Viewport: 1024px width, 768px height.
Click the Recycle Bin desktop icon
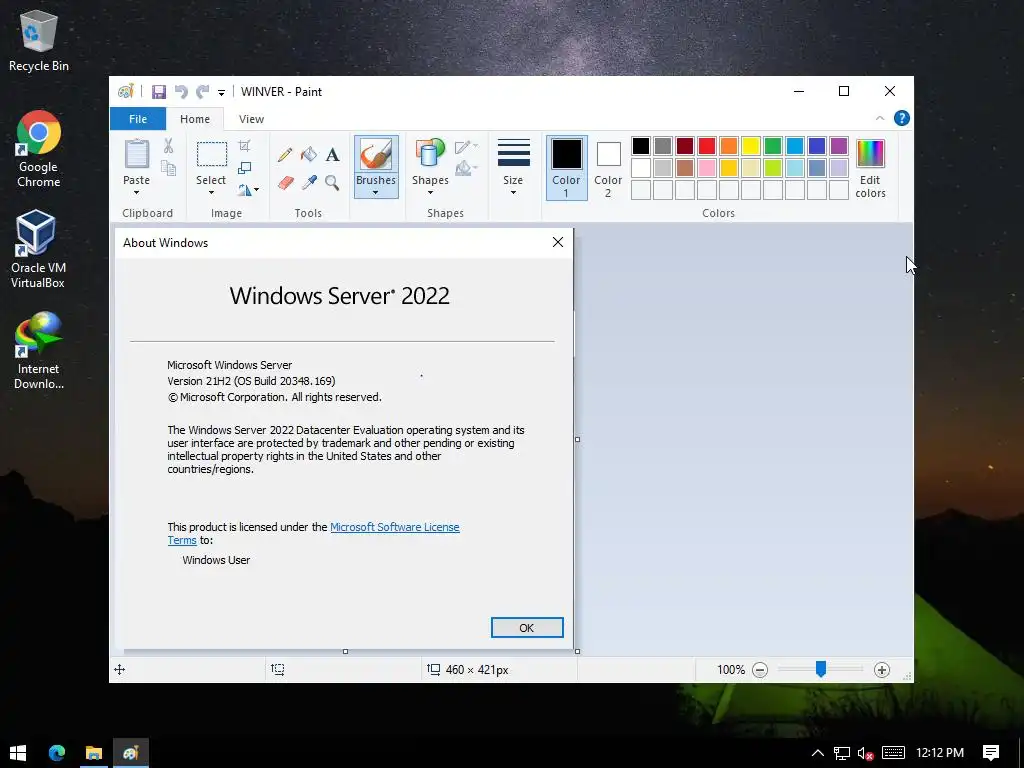39,41
